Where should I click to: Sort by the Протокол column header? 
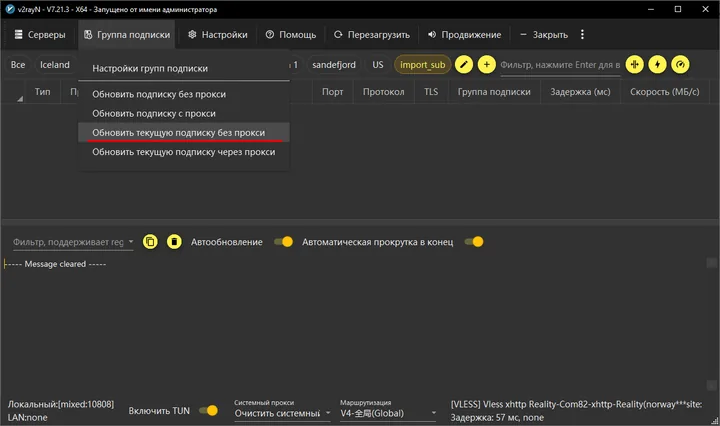click(x=383, y=92)
